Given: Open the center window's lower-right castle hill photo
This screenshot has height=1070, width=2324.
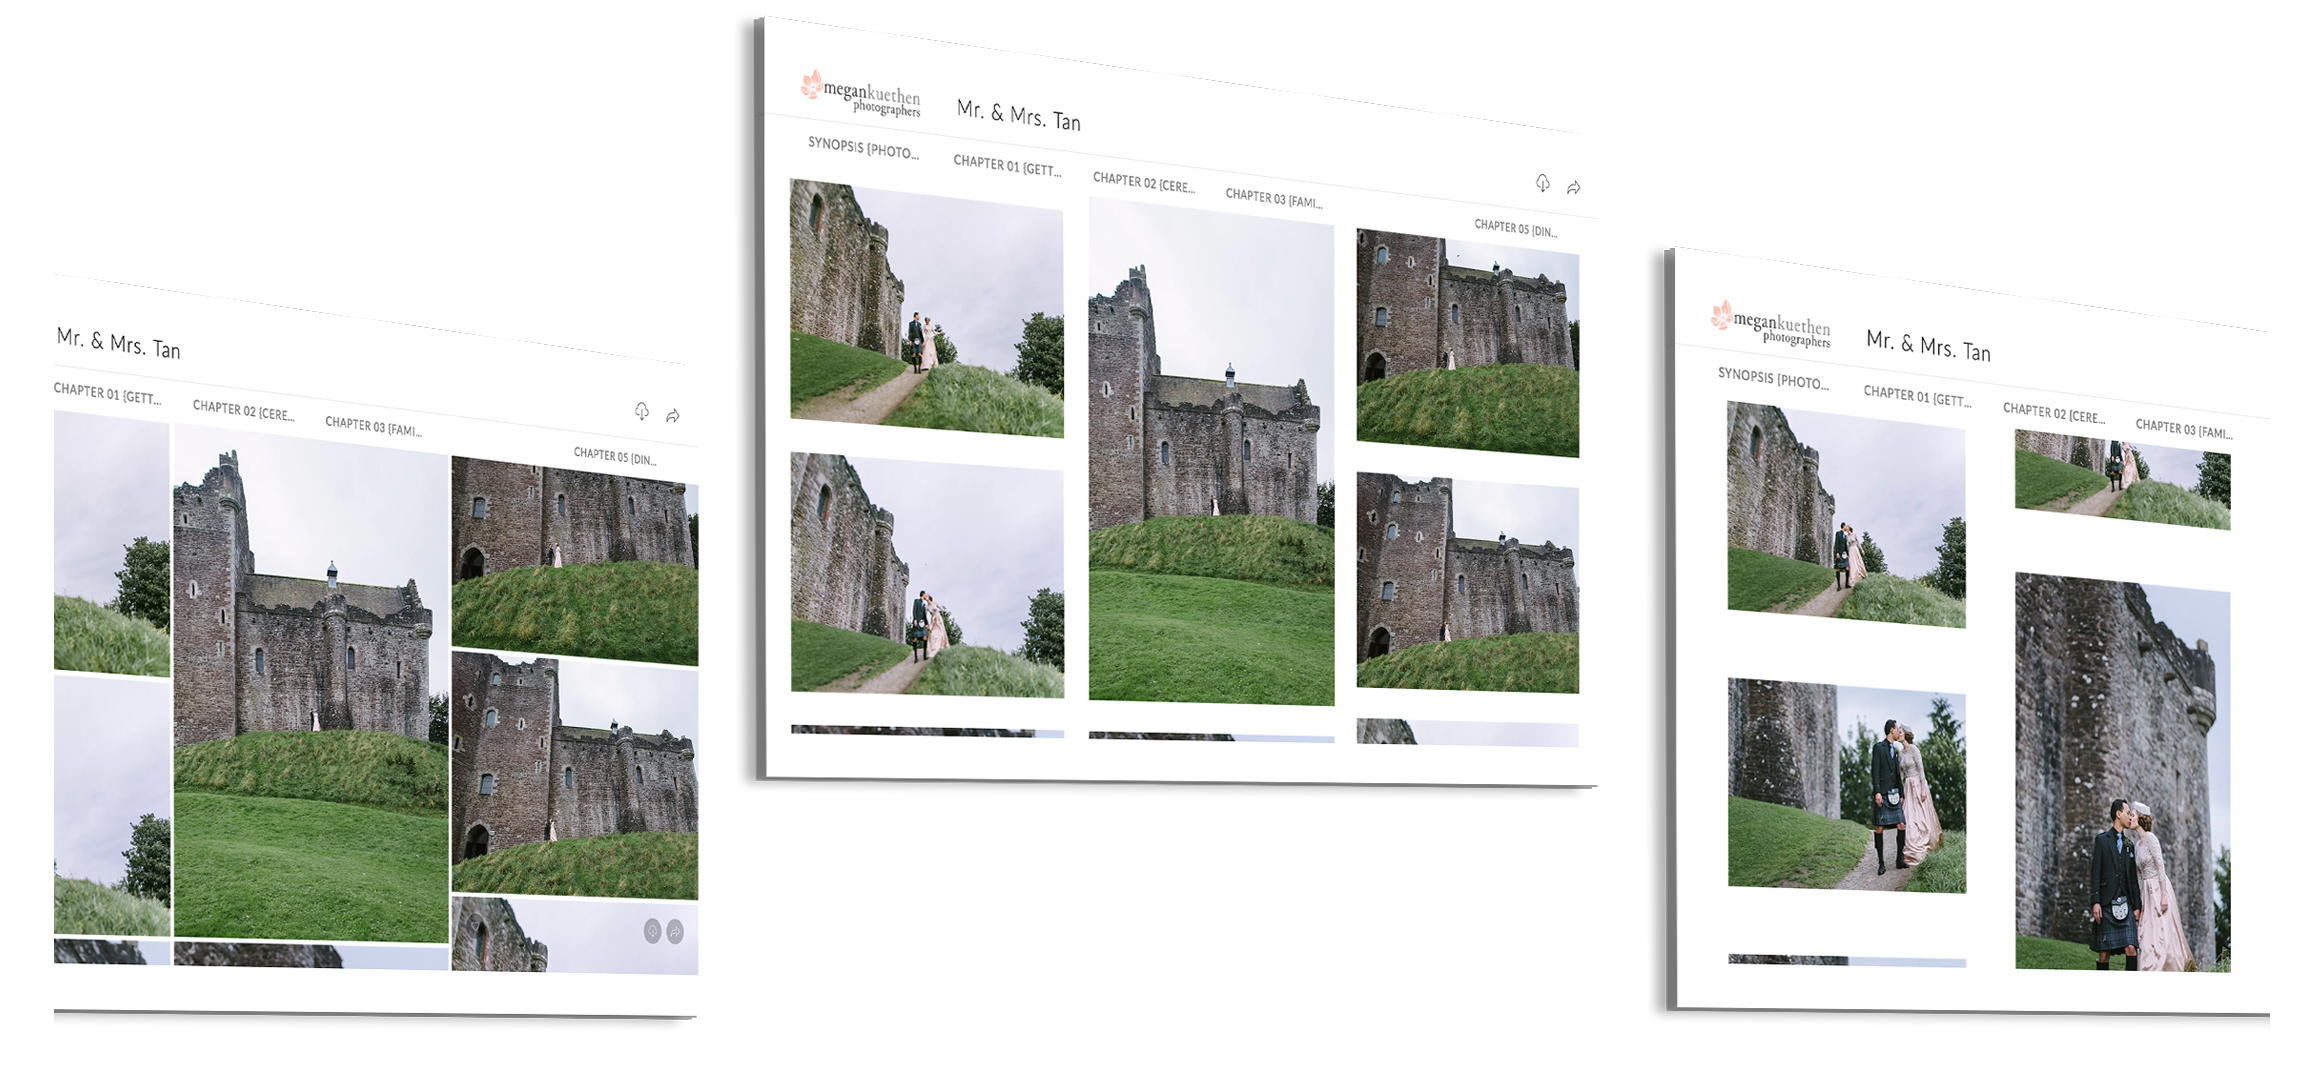Looking at the screenshot, I should (1467, 583).
